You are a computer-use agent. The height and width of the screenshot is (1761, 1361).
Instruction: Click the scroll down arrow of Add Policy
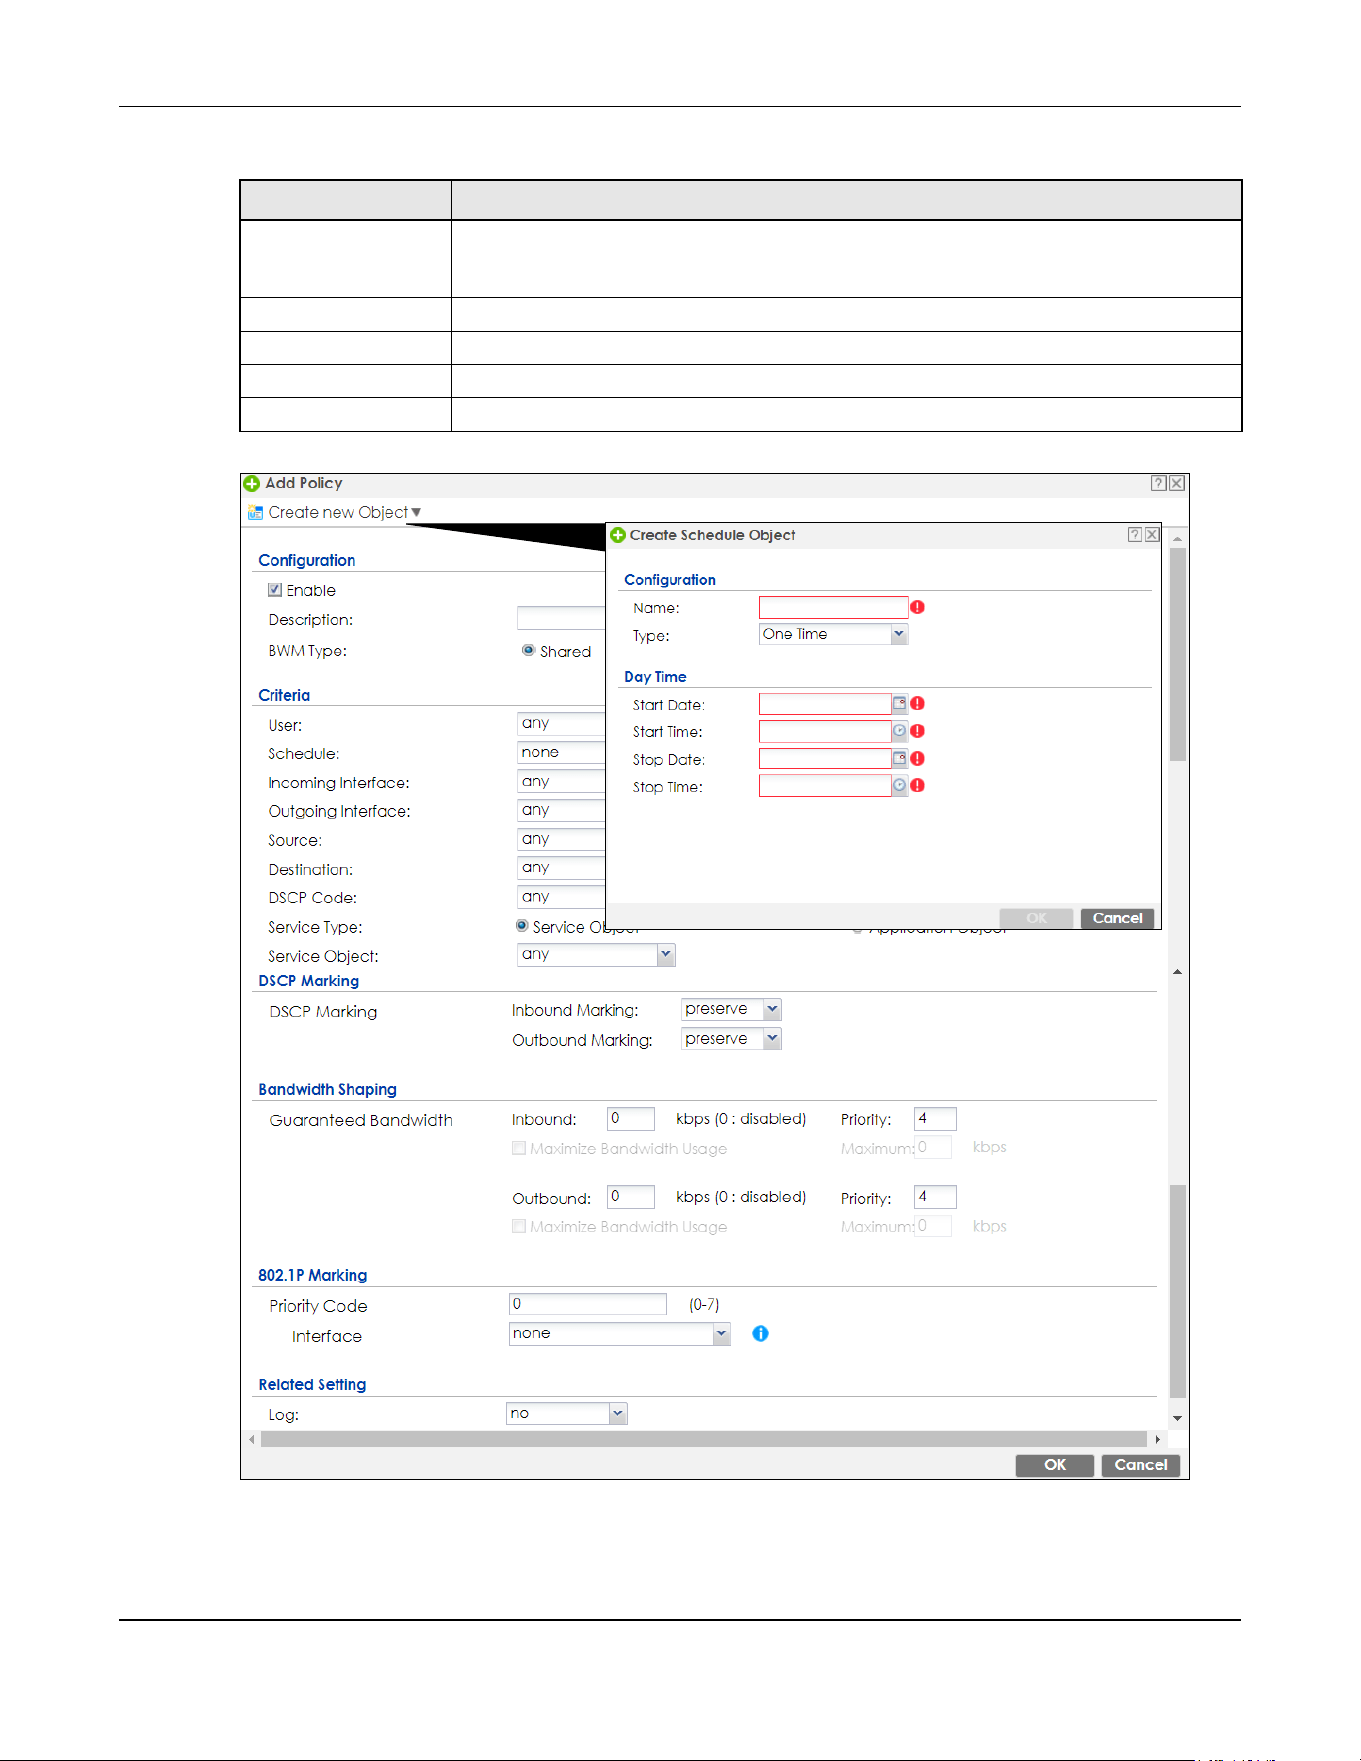[1178, 1418]
